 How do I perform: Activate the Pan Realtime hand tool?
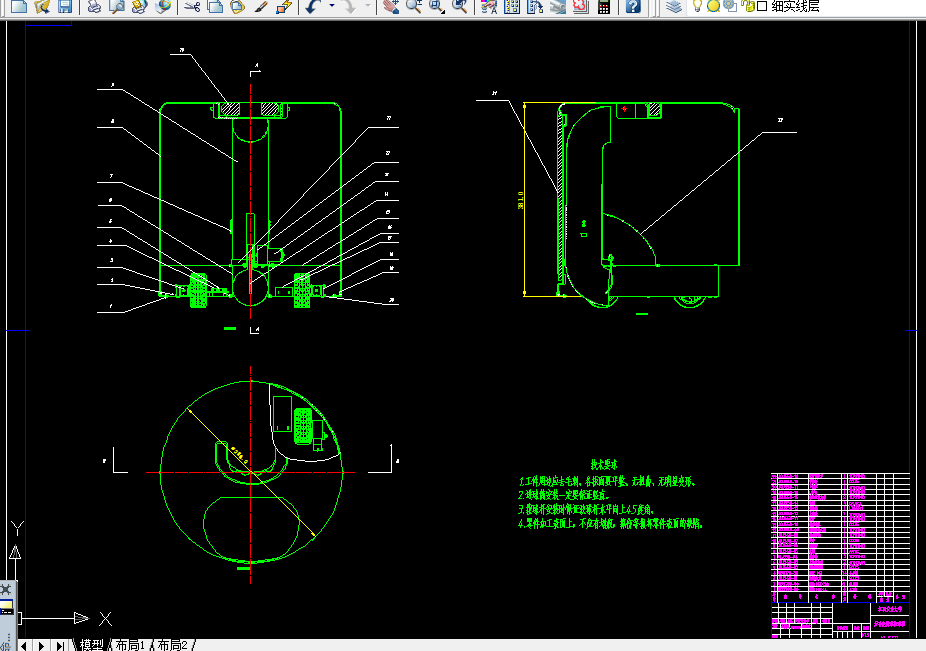[x=390, y=6]
